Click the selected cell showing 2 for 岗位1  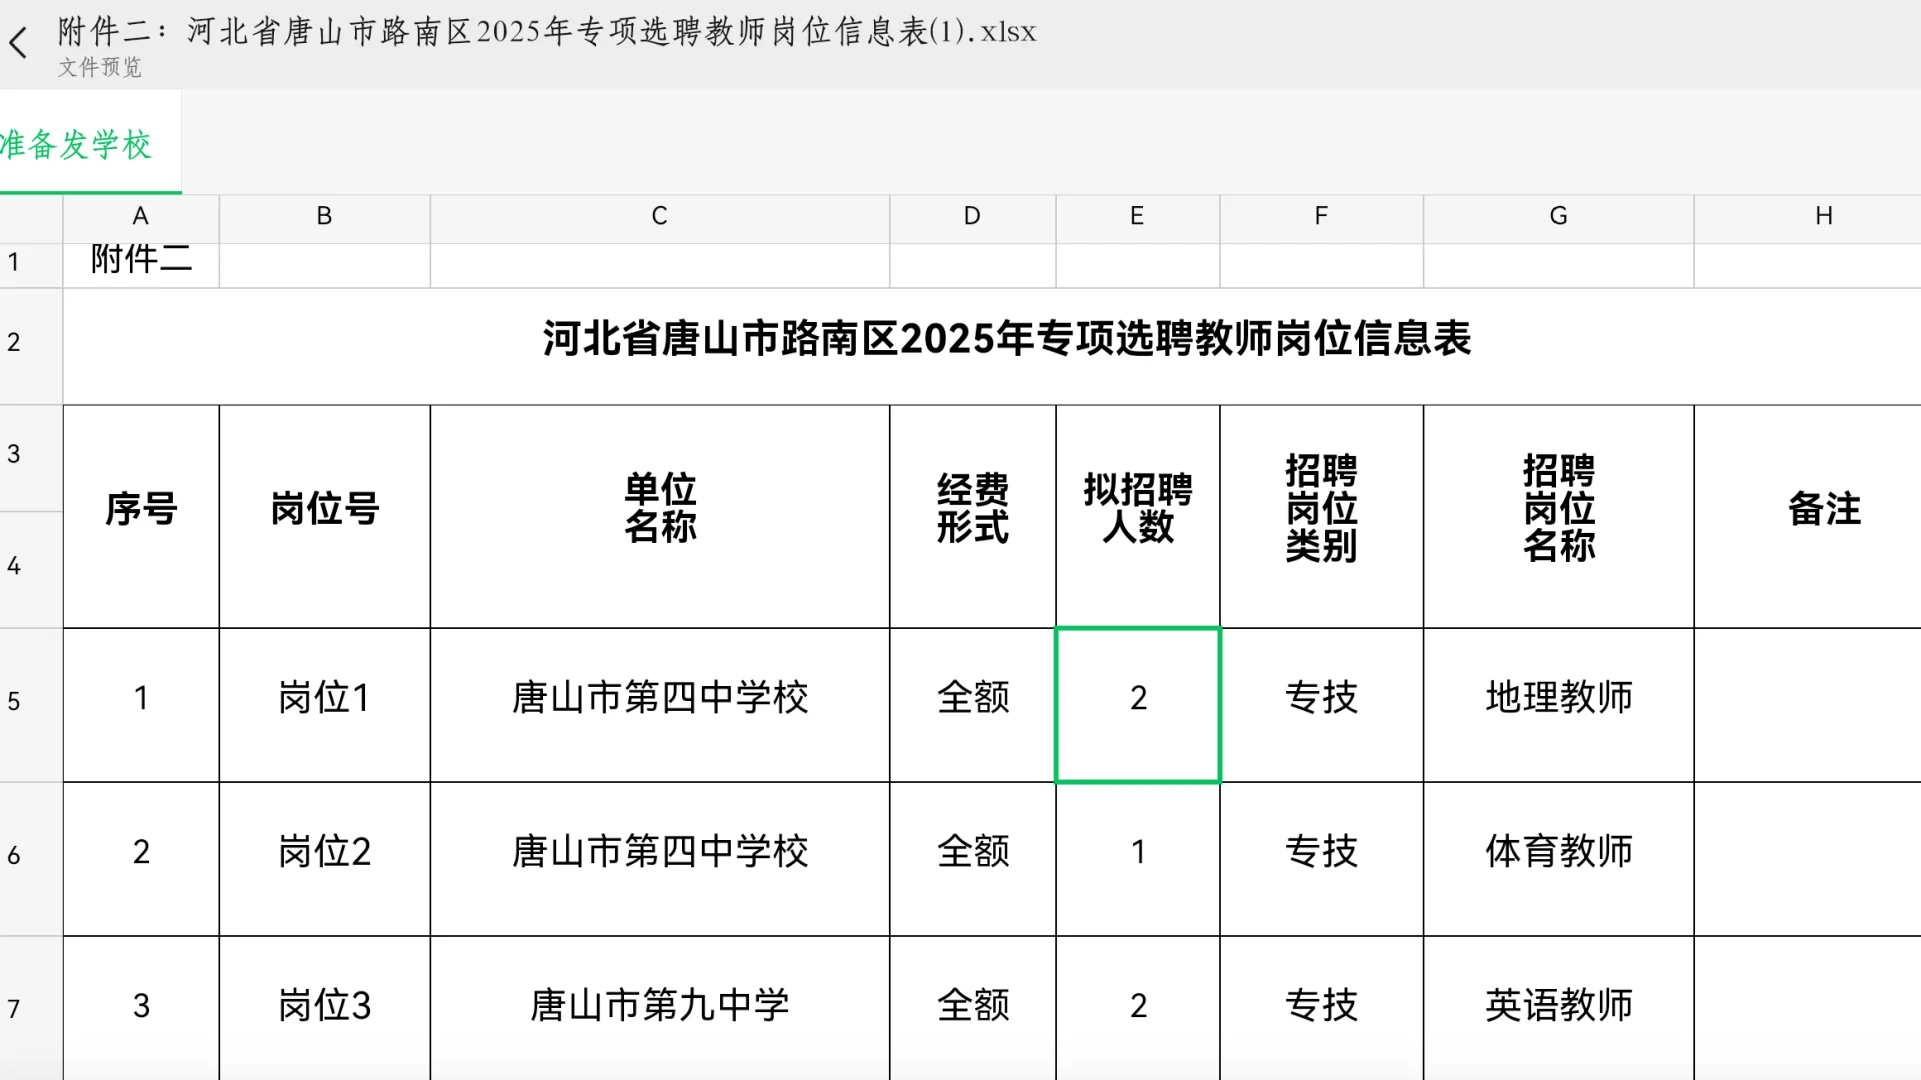pyautogui.click(x=1138, y=705)
